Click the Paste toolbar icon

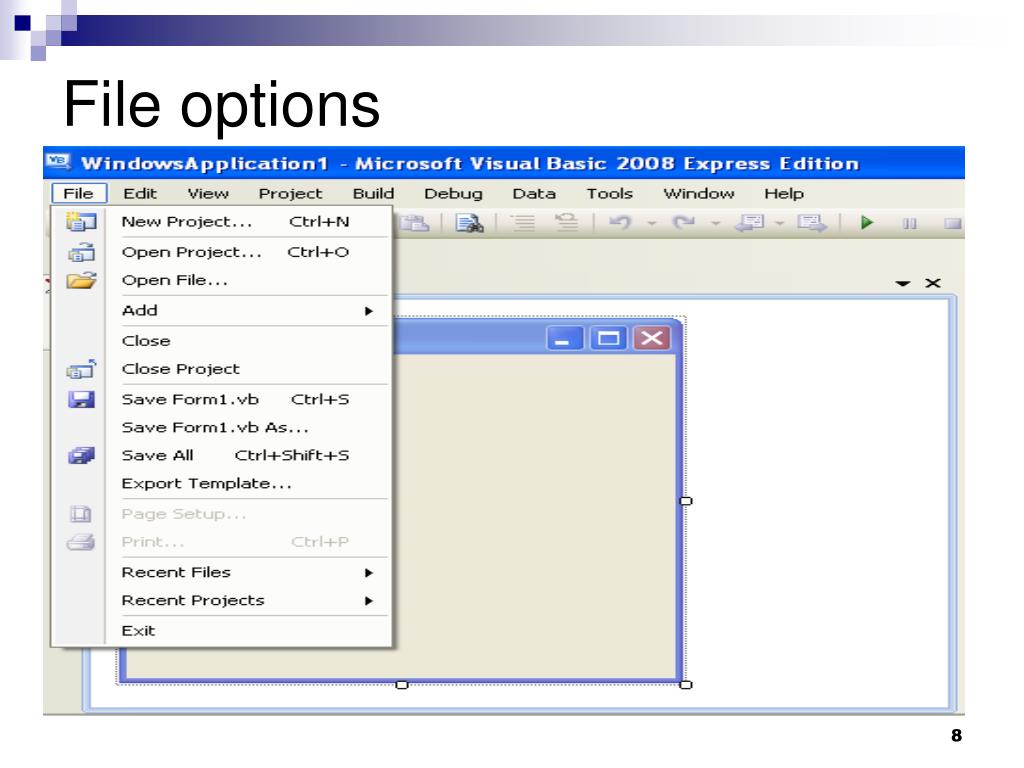[415, 223]
